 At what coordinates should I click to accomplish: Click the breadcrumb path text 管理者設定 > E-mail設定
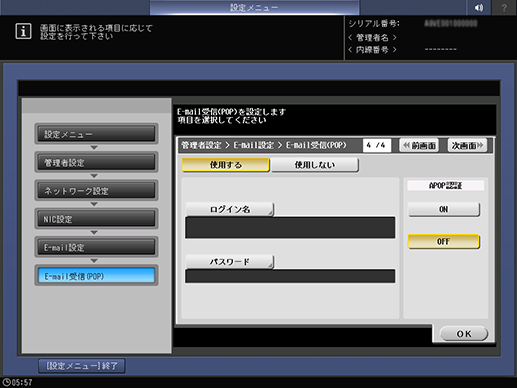click(x=228, y=145)
